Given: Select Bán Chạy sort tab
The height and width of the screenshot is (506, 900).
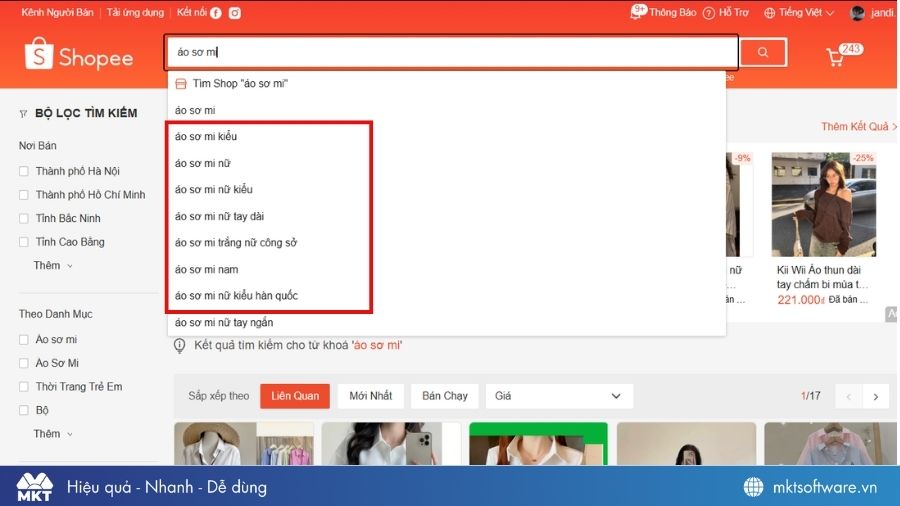Looking at the screenshot, I should [x=445, y=396].
